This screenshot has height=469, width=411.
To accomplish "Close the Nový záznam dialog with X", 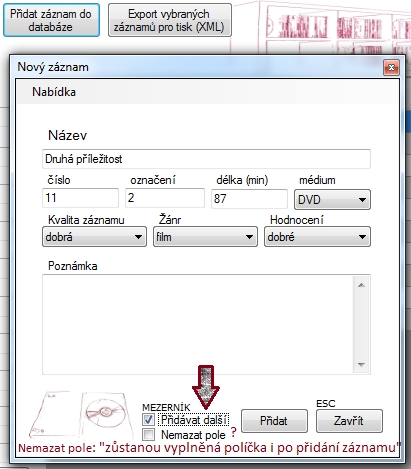I will [391, 68].
